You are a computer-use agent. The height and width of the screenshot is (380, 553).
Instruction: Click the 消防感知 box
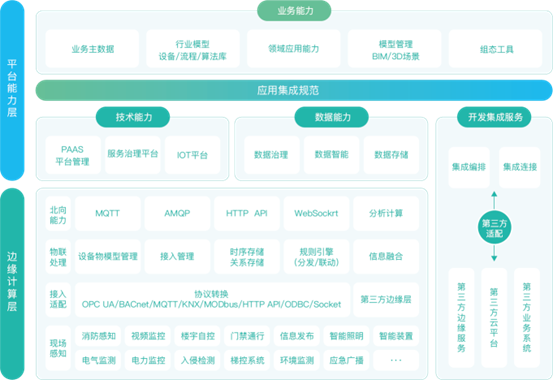[x=98, y=336]
